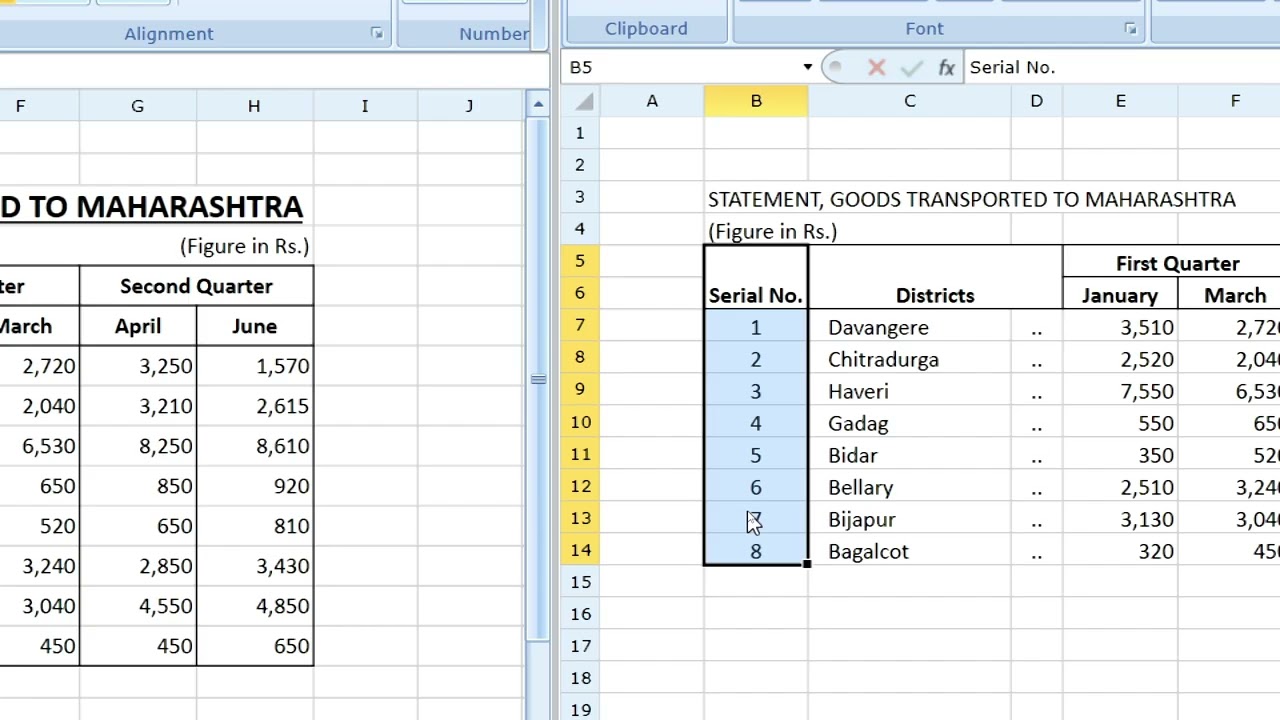Image resolution: width=1280 pixels, height=720 pixels.
Task: Click June value 1,570 in left window
Action: (255, 366)
